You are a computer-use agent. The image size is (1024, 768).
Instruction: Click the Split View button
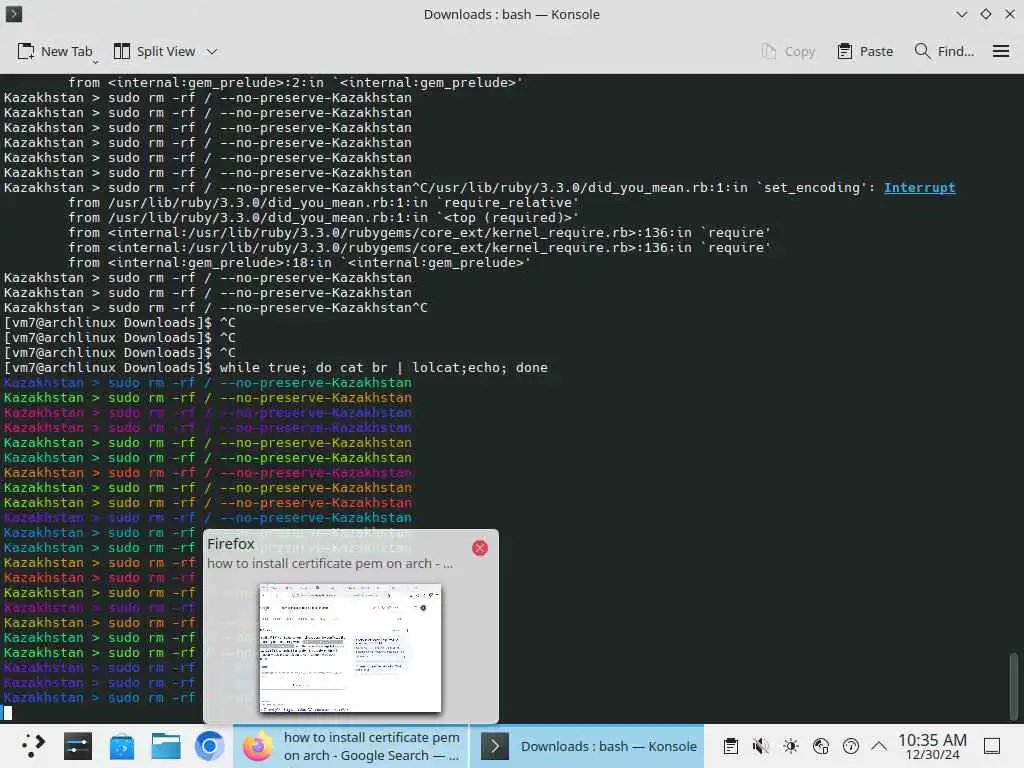click(155, 51)
